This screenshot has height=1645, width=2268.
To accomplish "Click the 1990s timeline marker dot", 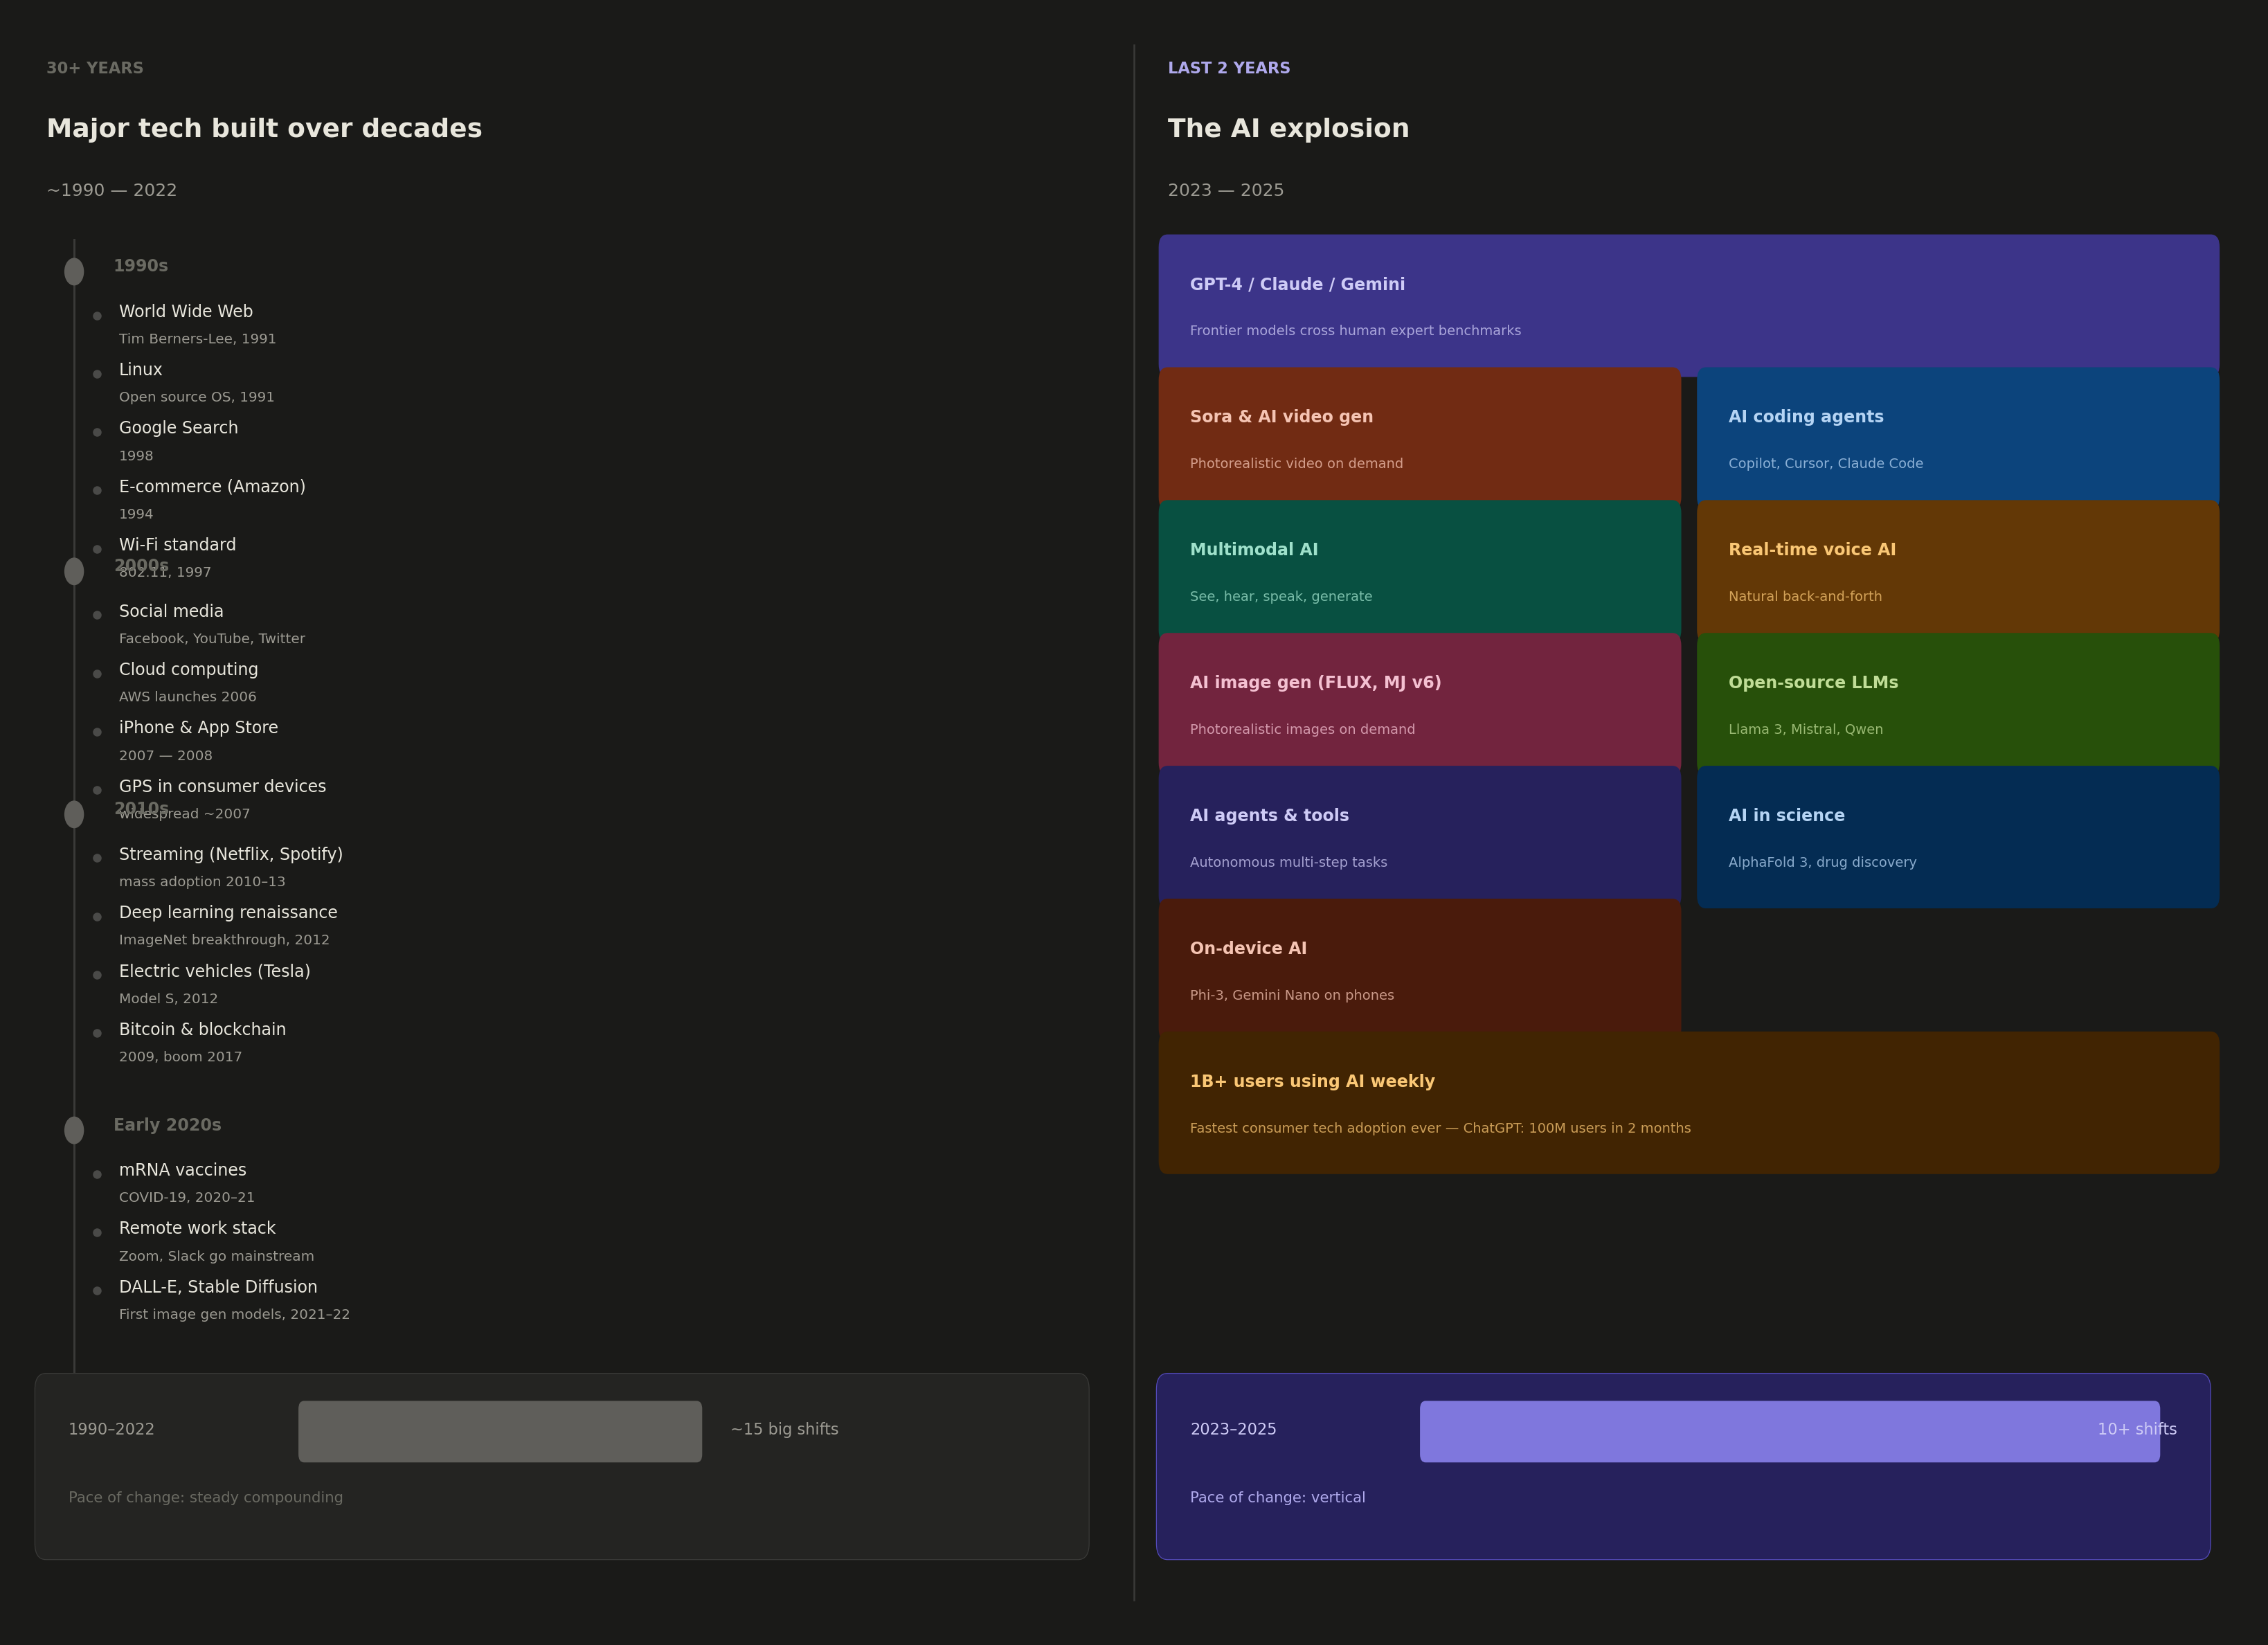I will [x=74, y=272].
